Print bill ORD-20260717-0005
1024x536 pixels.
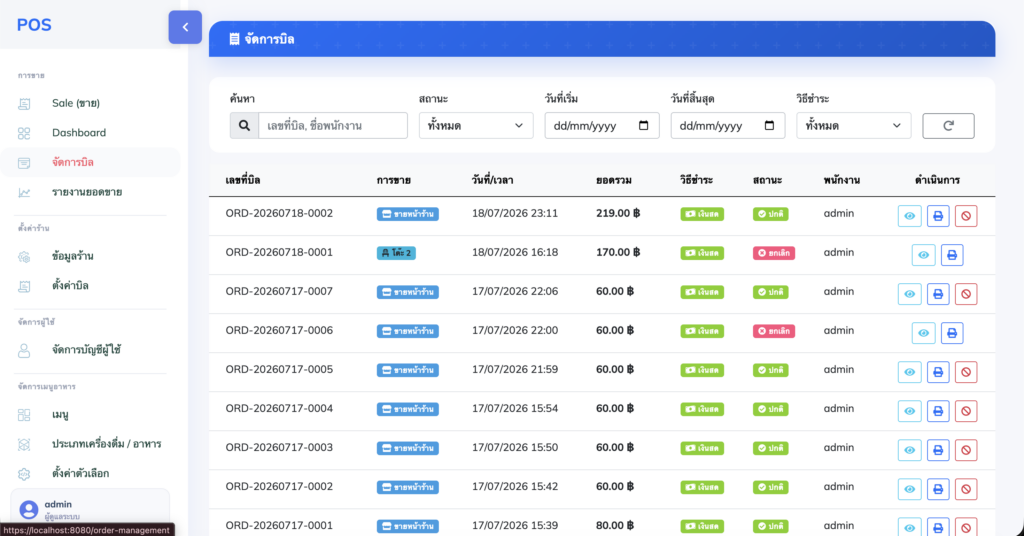pos(938,372)
